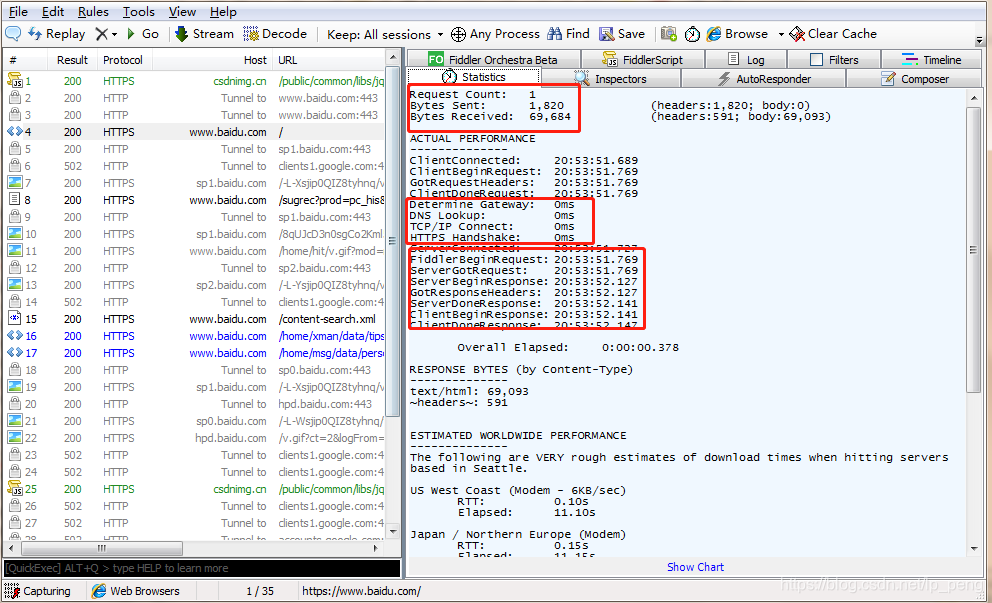992x603 pixels.
Task: Click the Show Chart link
Action: point(695,567)
